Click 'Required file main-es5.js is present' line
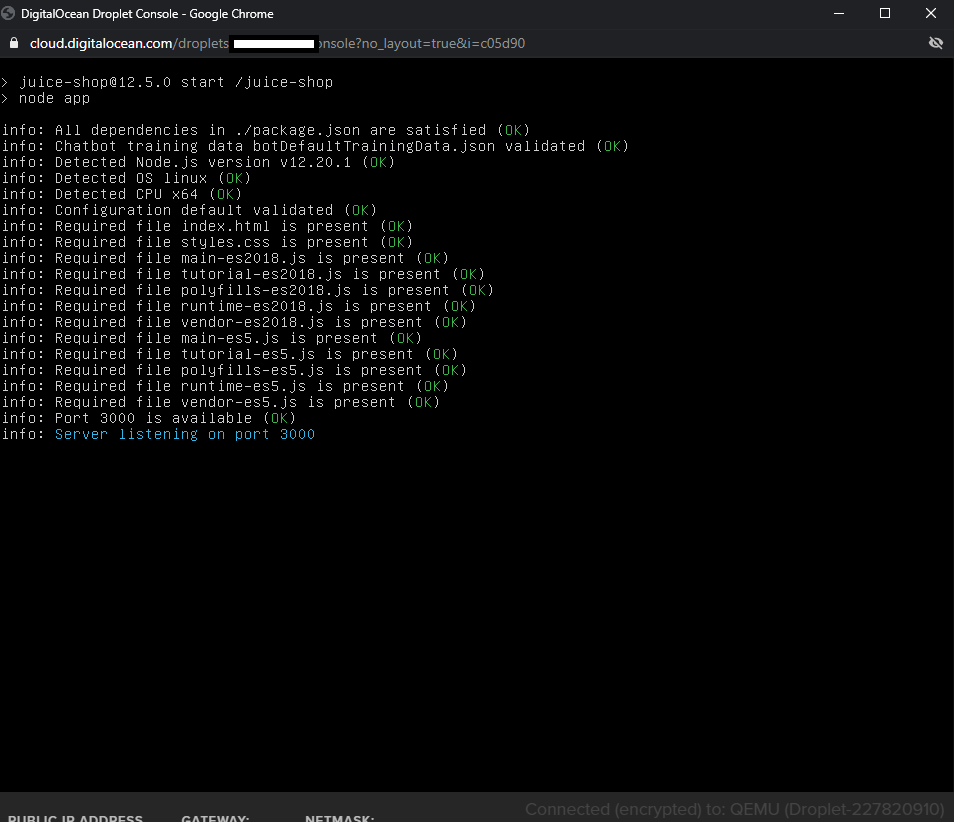Viewport: 954px width, 822px height. [212, 338]
